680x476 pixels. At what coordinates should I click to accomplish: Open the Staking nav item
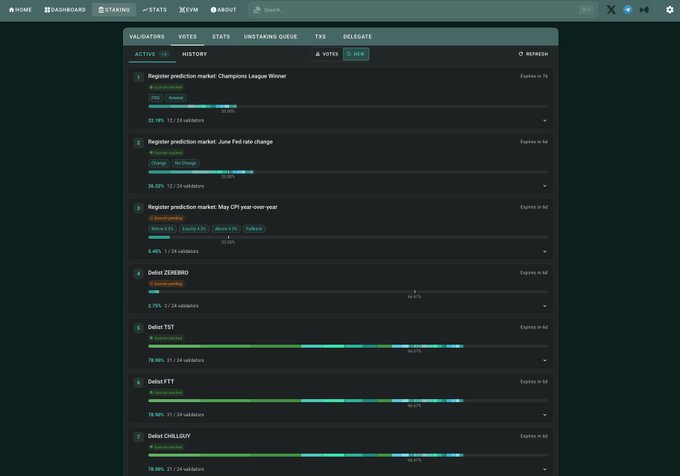114,10
